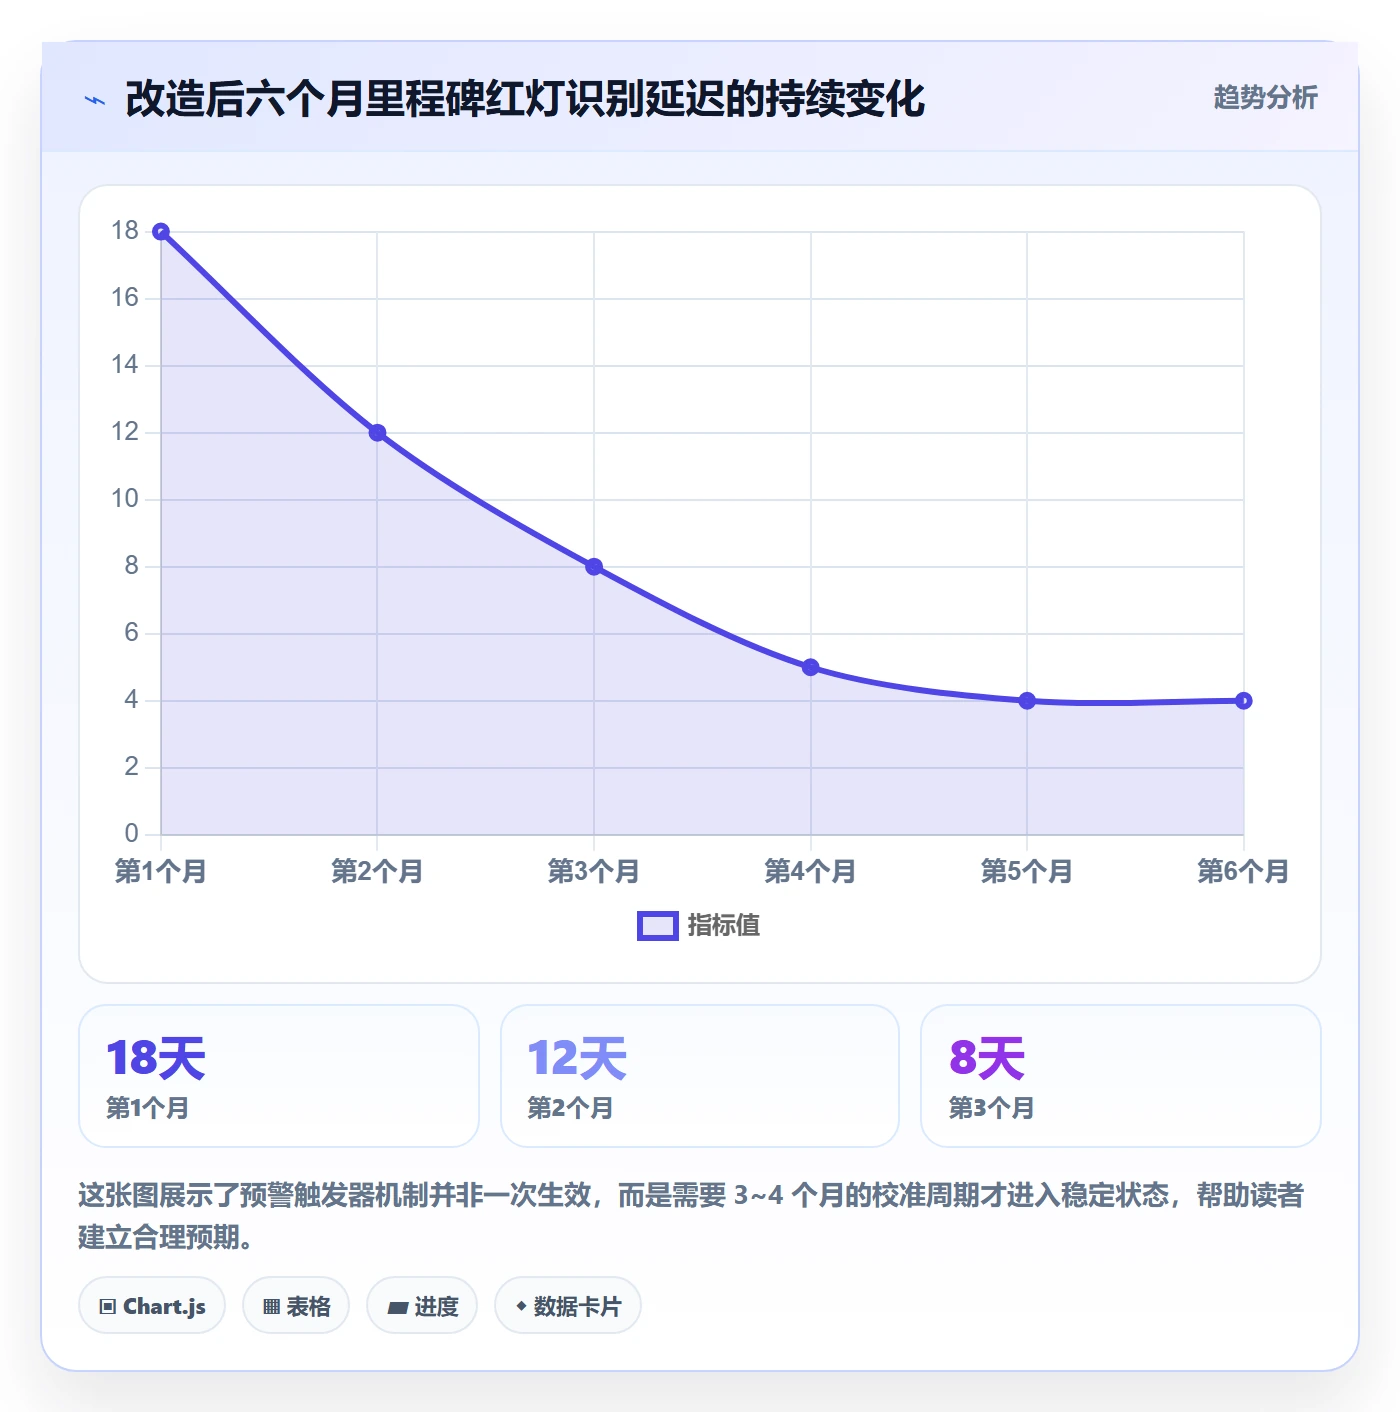
Task: Click the x-axis label 第6个月
Action: click(1243, 872)
